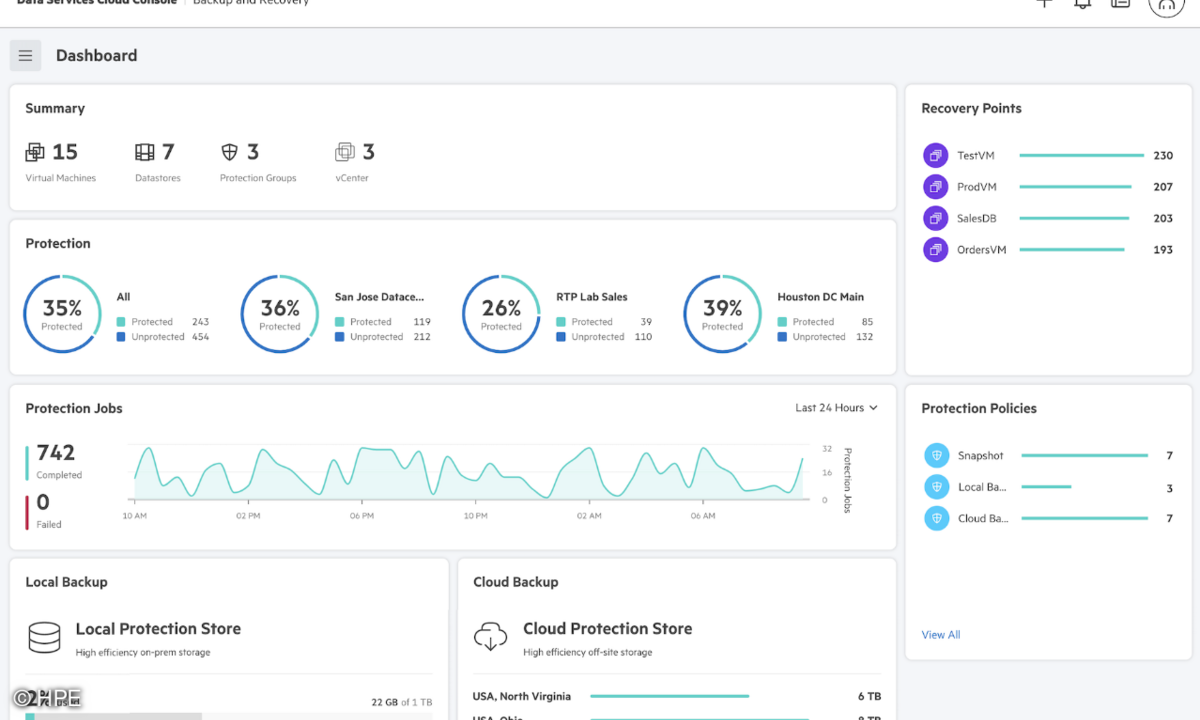Click the USA, North Virginia region label
Image resolution: width=1200 pixels, height=720 pixels.
pos(523,696)
